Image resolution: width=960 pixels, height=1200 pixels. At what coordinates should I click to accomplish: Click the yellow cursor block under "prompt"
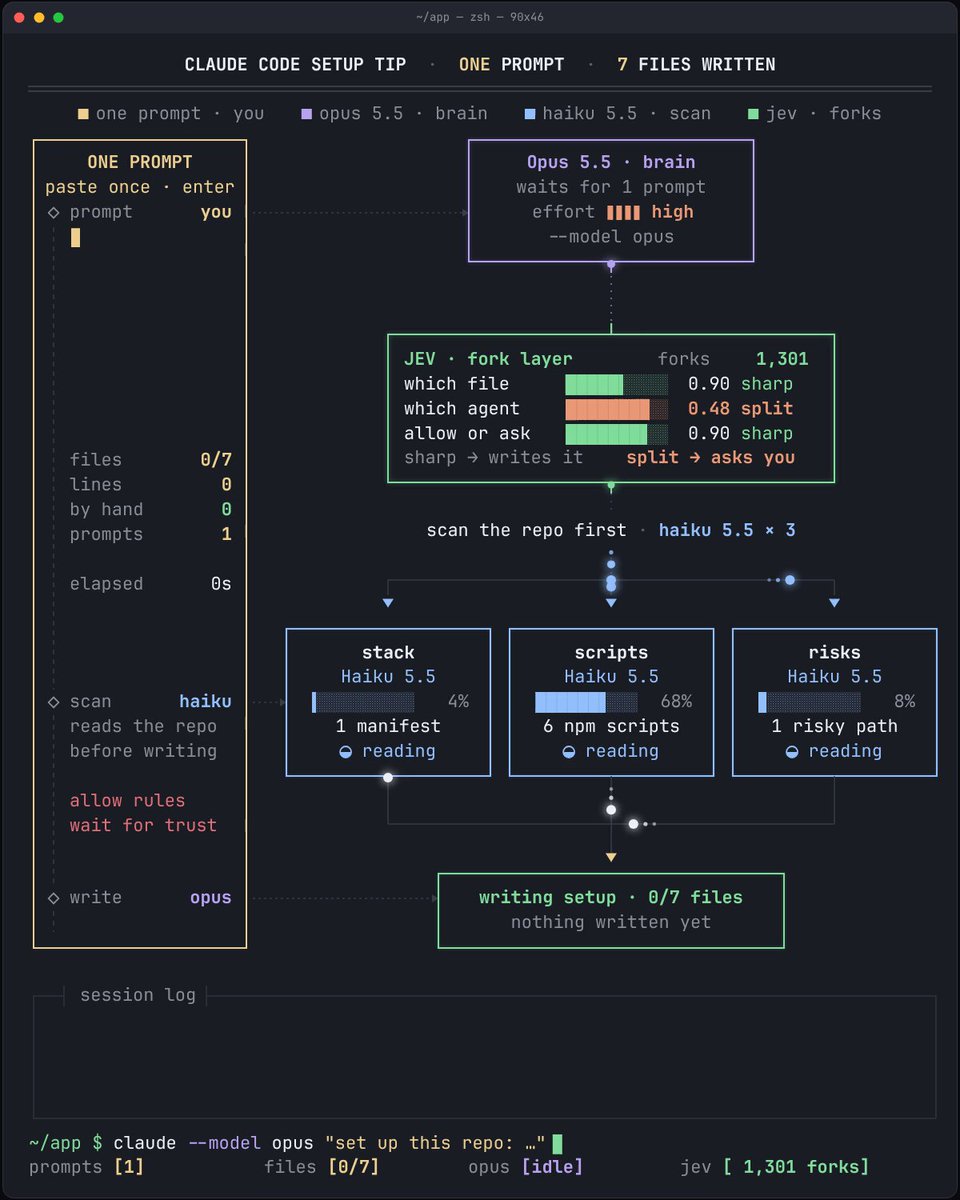click(75, 237)
